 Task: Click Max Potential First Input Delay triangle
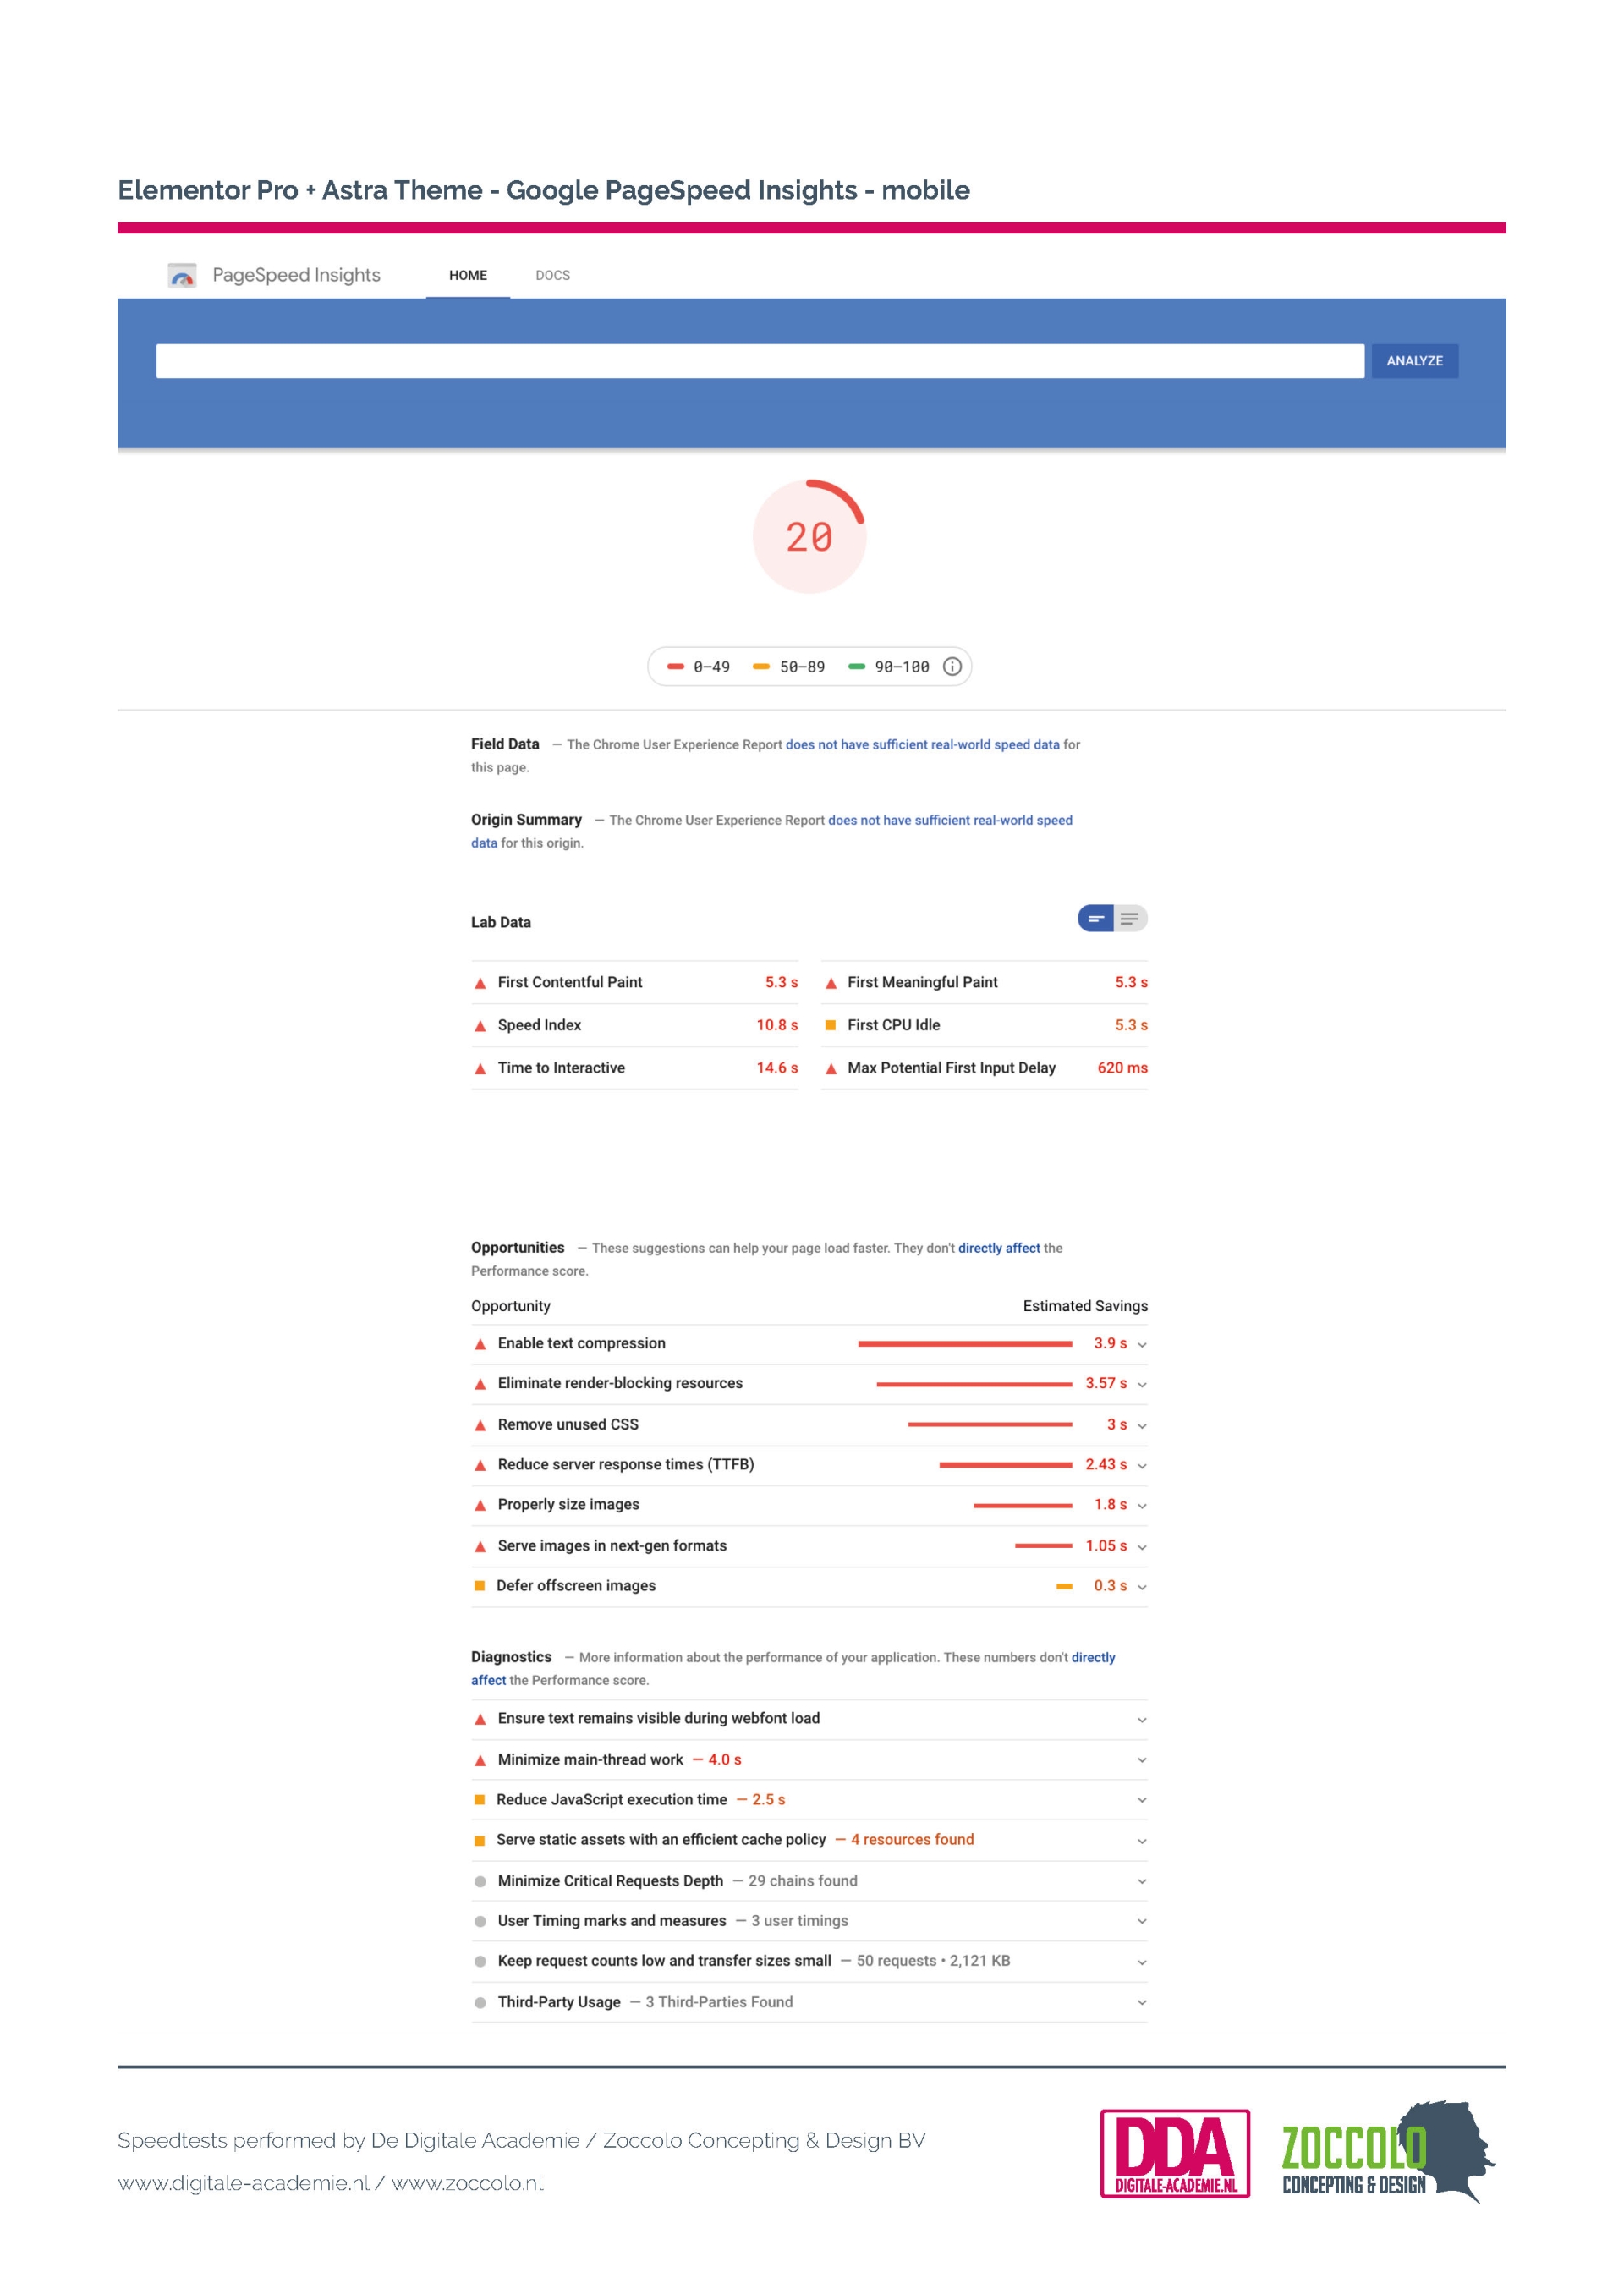830,1069
